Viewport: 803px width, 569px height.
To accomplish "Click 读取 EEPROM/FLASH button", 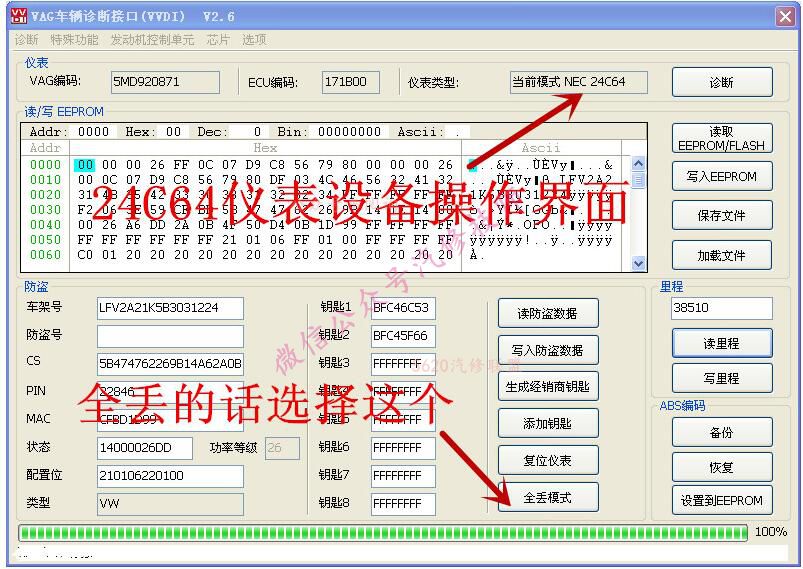I will pyautogui.click(x=722, y=138).
